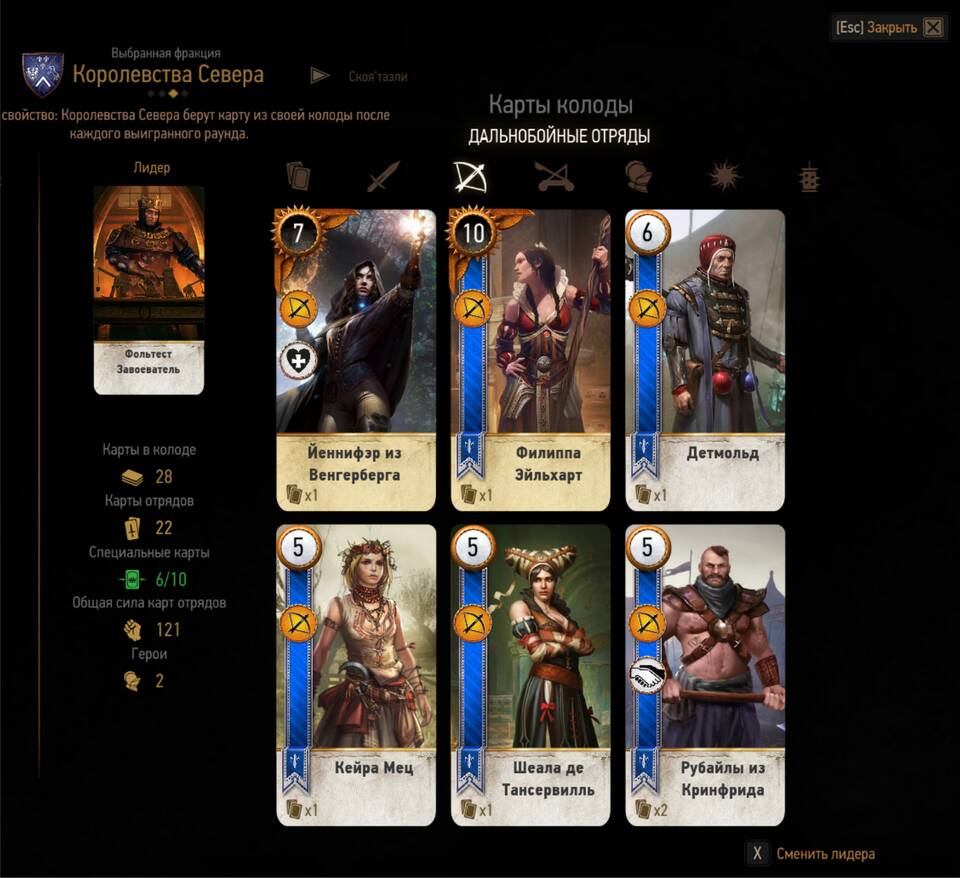Viewport: 960px width, 878px height.
Task: Click the faction page indicator dots
Action: (168, 94)
